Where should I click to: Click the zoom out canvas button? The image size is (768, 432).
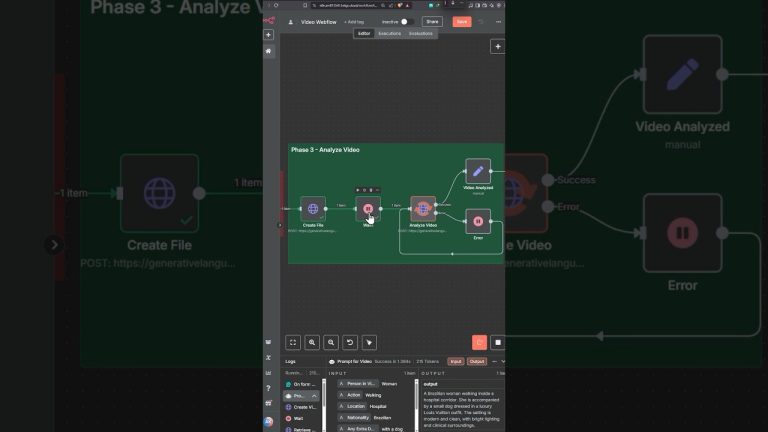(x=331, y=342)
